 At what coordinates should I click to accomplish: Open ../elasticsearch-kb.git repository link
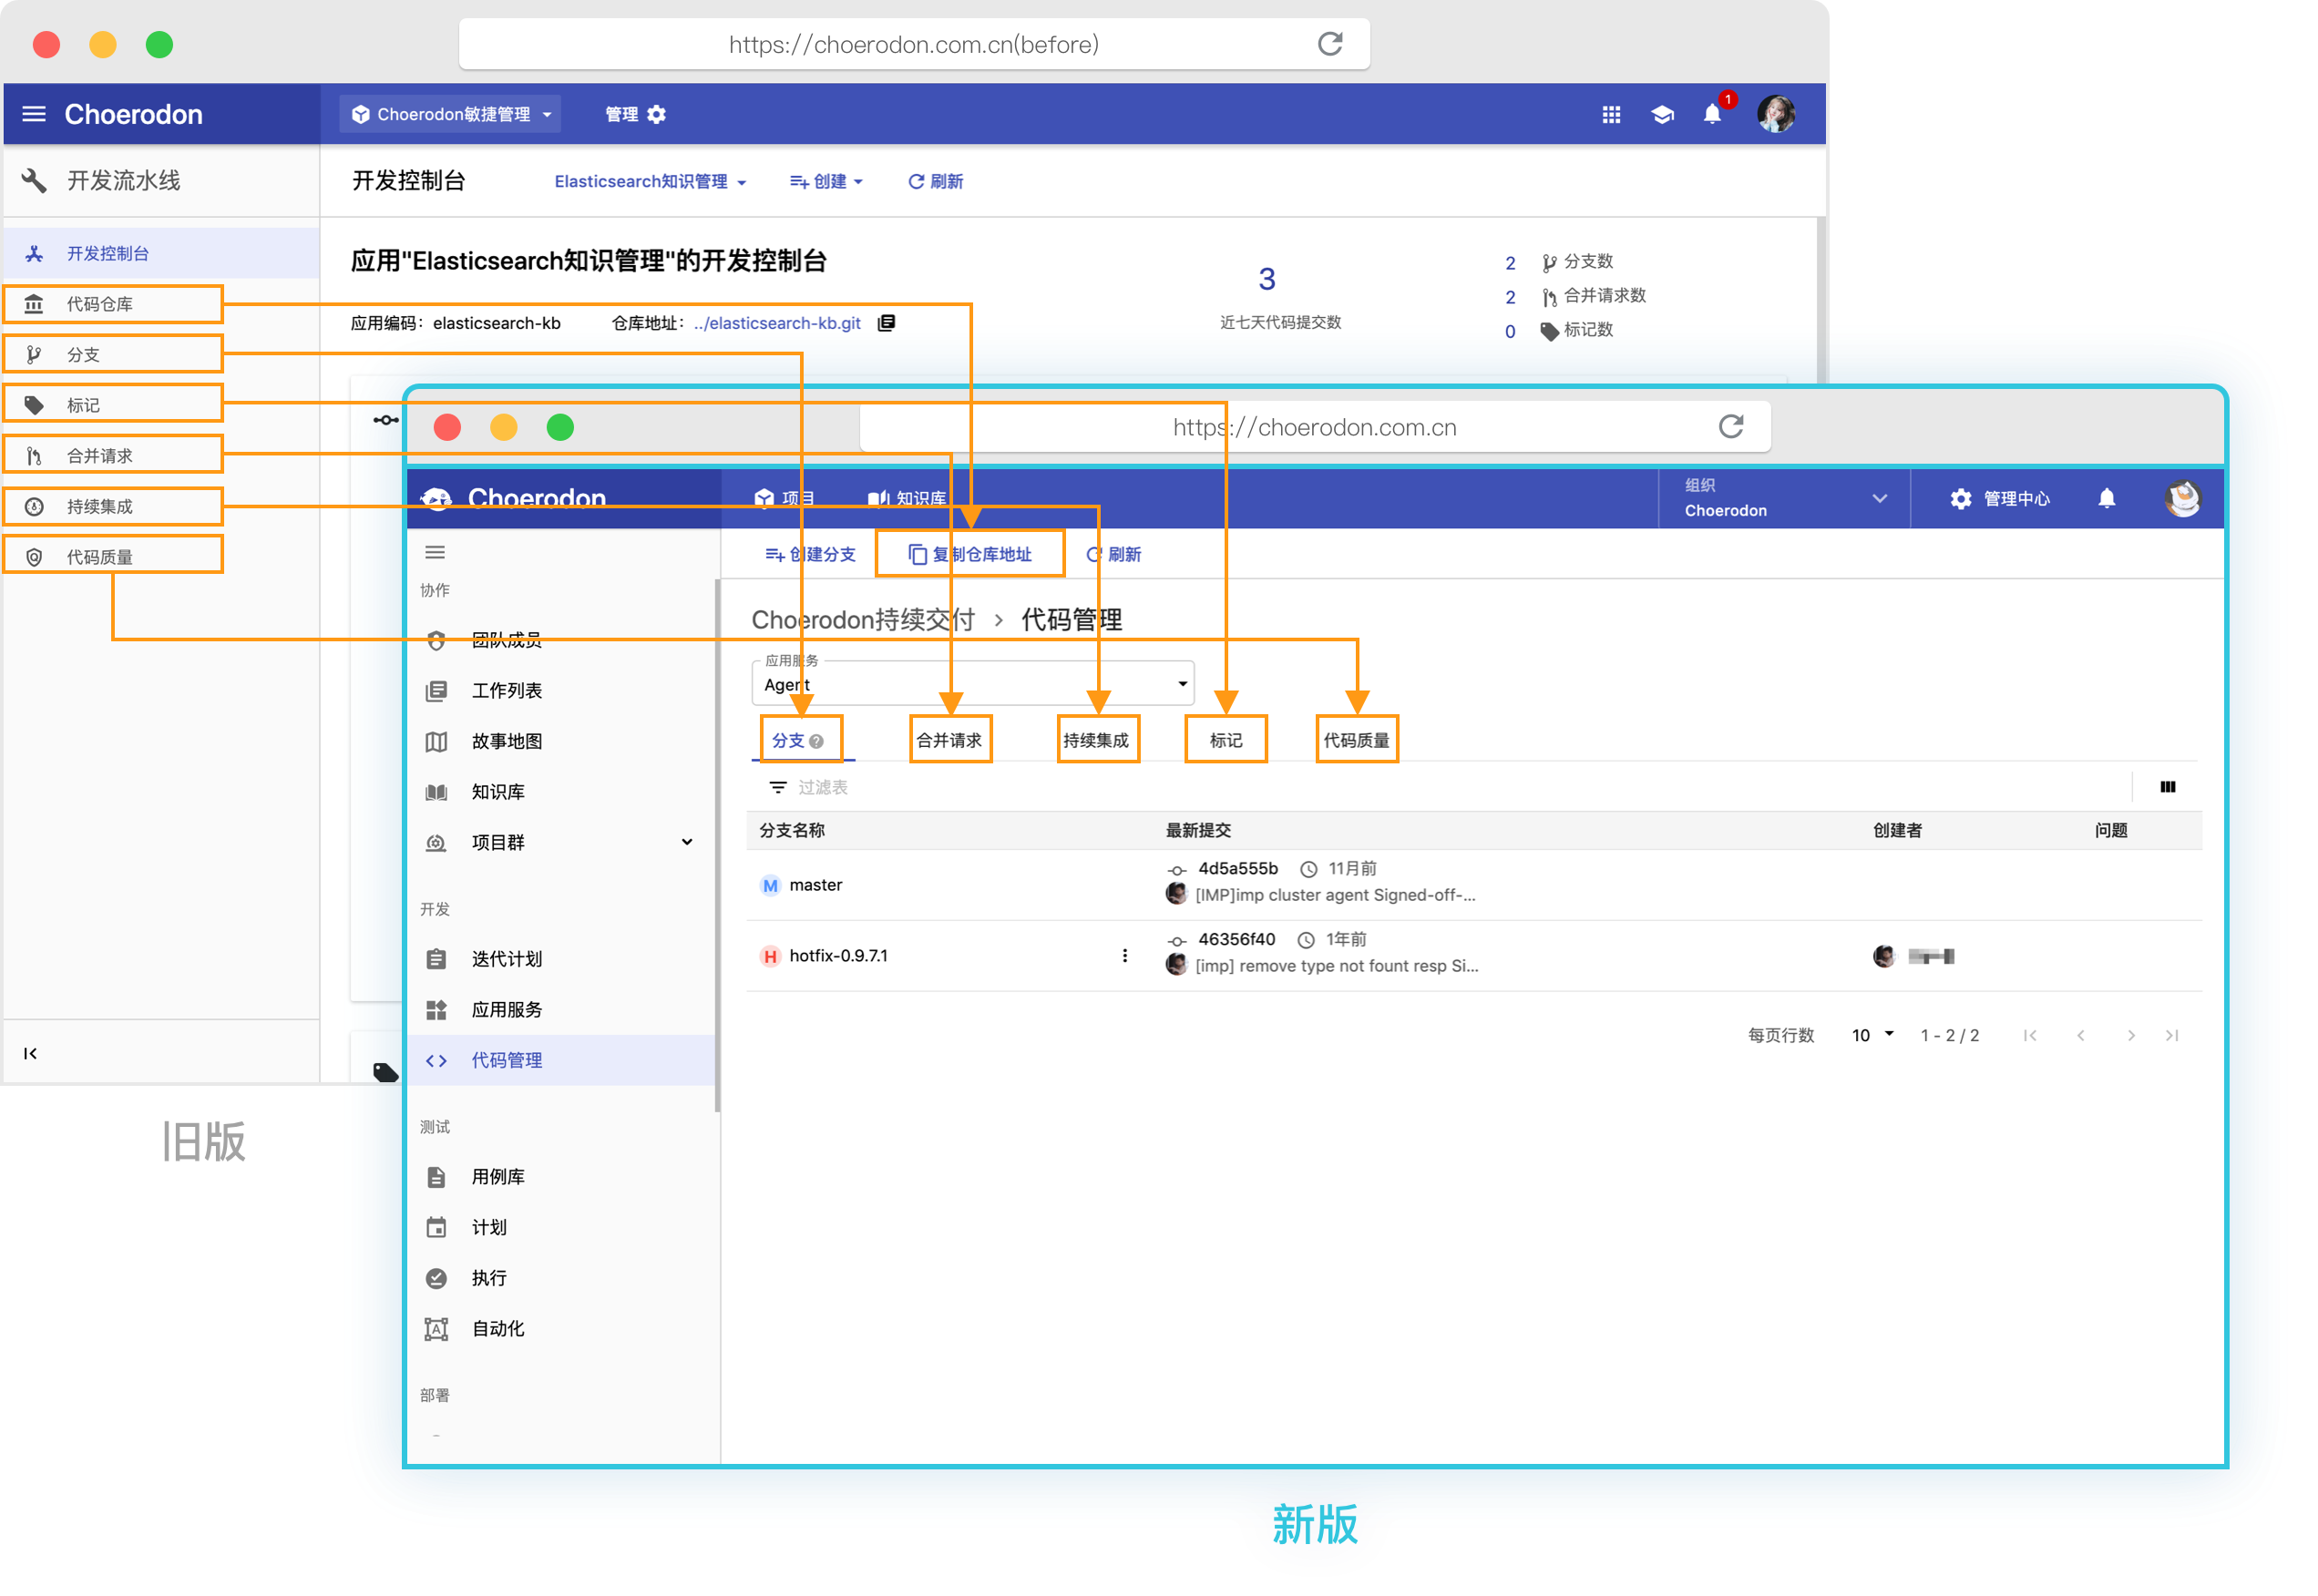[x=777, y=323]
